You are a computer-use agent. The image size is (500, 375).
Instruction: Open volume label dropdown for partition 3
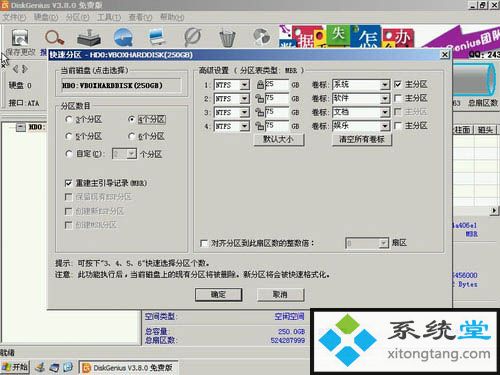tap(385, 112)
